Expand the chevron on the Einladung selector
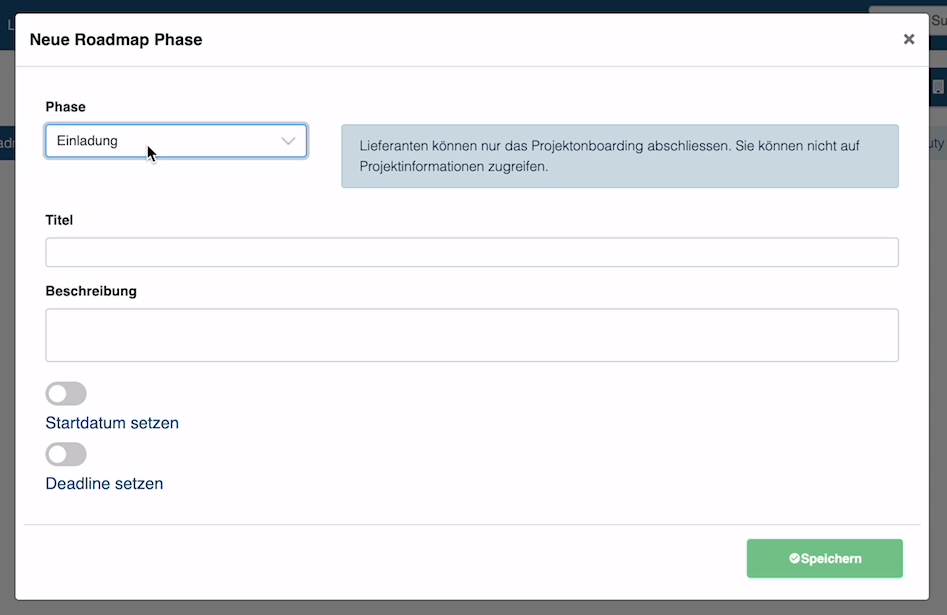Image resolution: width=947 pixels, height=615 pixels. pos(288,141)
